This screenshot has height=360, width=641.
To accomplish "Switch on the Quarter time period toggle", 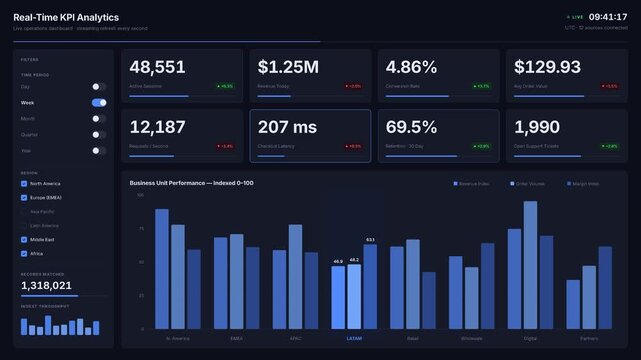I will pos(99,134).
